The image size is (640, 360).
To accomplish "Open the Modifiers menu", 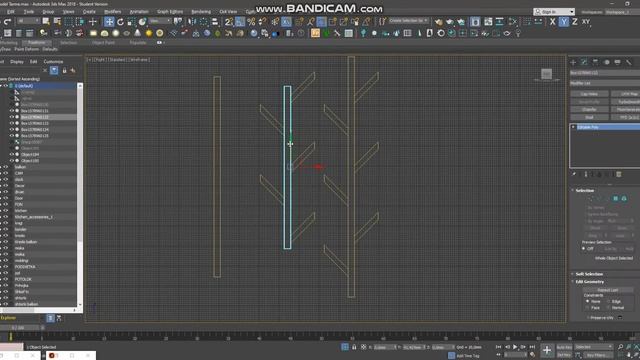I will [112, 12].
